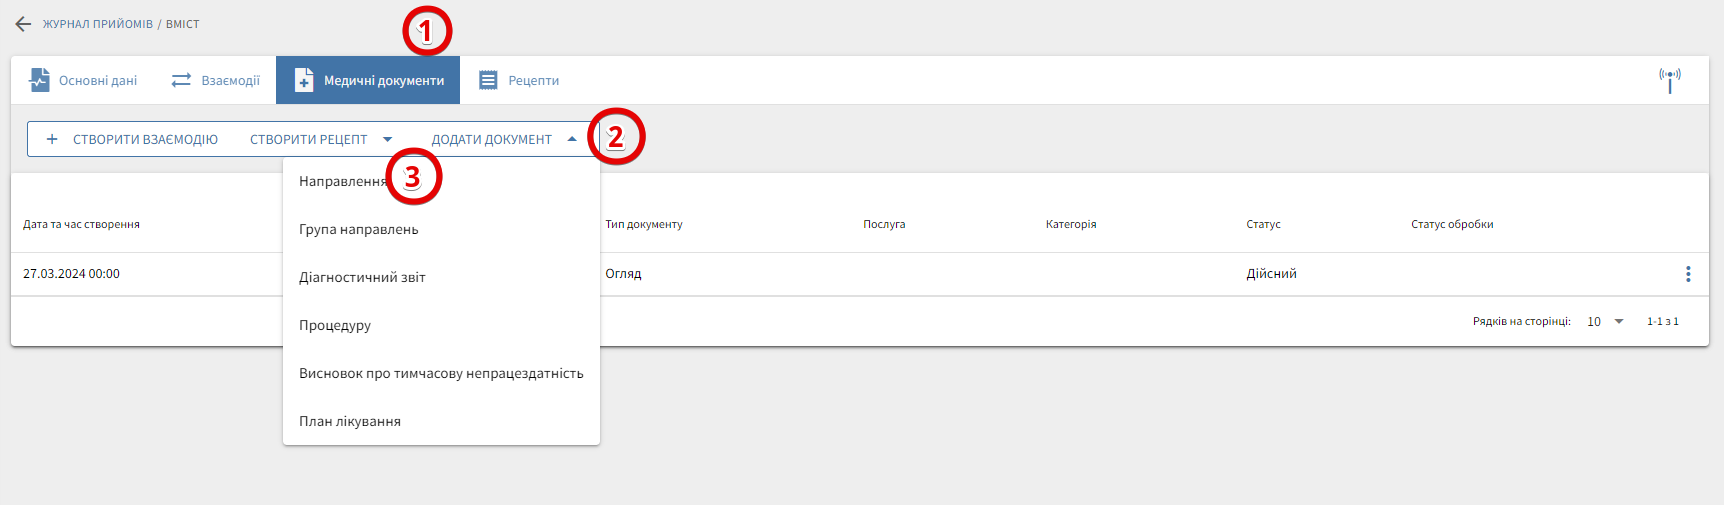Click the broadcast signal icon
Screen dimensions: 1724x505
tap(1669, 80)
